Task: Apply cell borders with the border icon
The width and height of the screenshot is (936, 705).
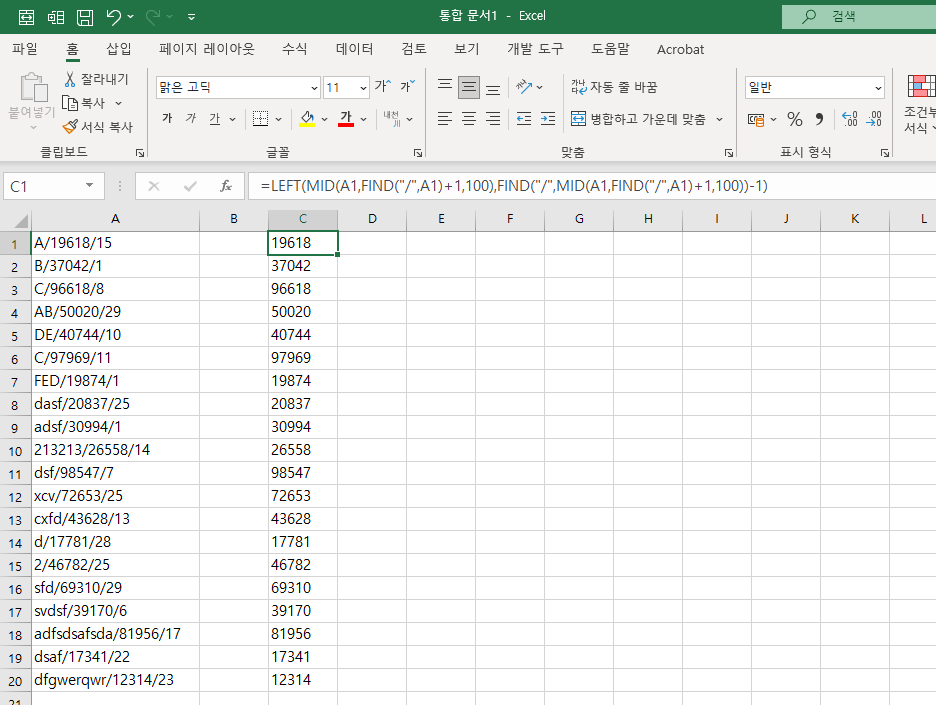Action: coord(260,119)
